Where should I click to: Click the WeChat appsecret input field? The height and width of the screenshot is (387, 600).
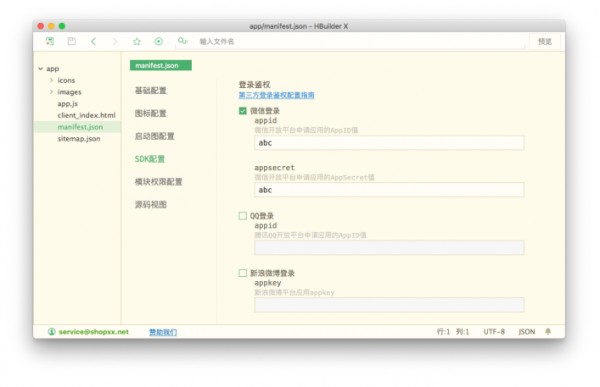pos(389,190)
